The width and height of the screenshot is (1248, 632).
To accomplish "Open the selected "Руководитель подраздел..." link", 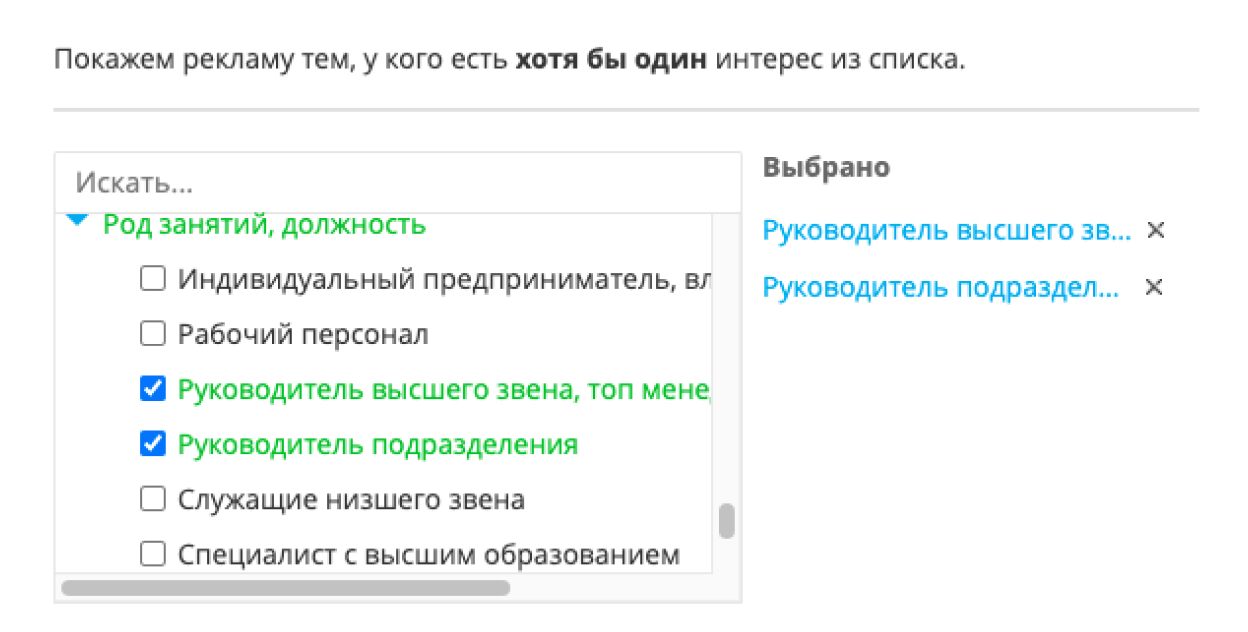I will (x=940, y=288).
